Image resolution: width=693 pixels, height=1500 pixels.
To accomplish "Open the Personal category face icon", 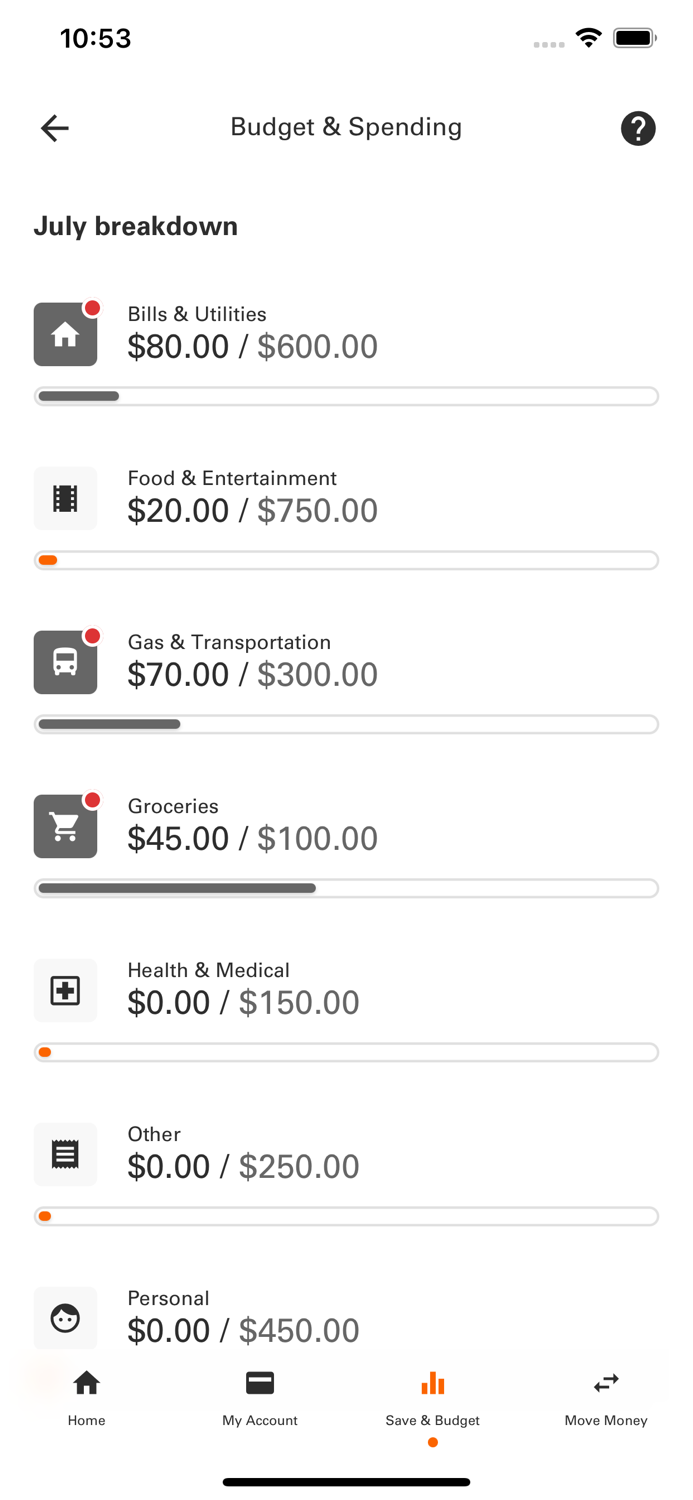I will pos(65,1318).
